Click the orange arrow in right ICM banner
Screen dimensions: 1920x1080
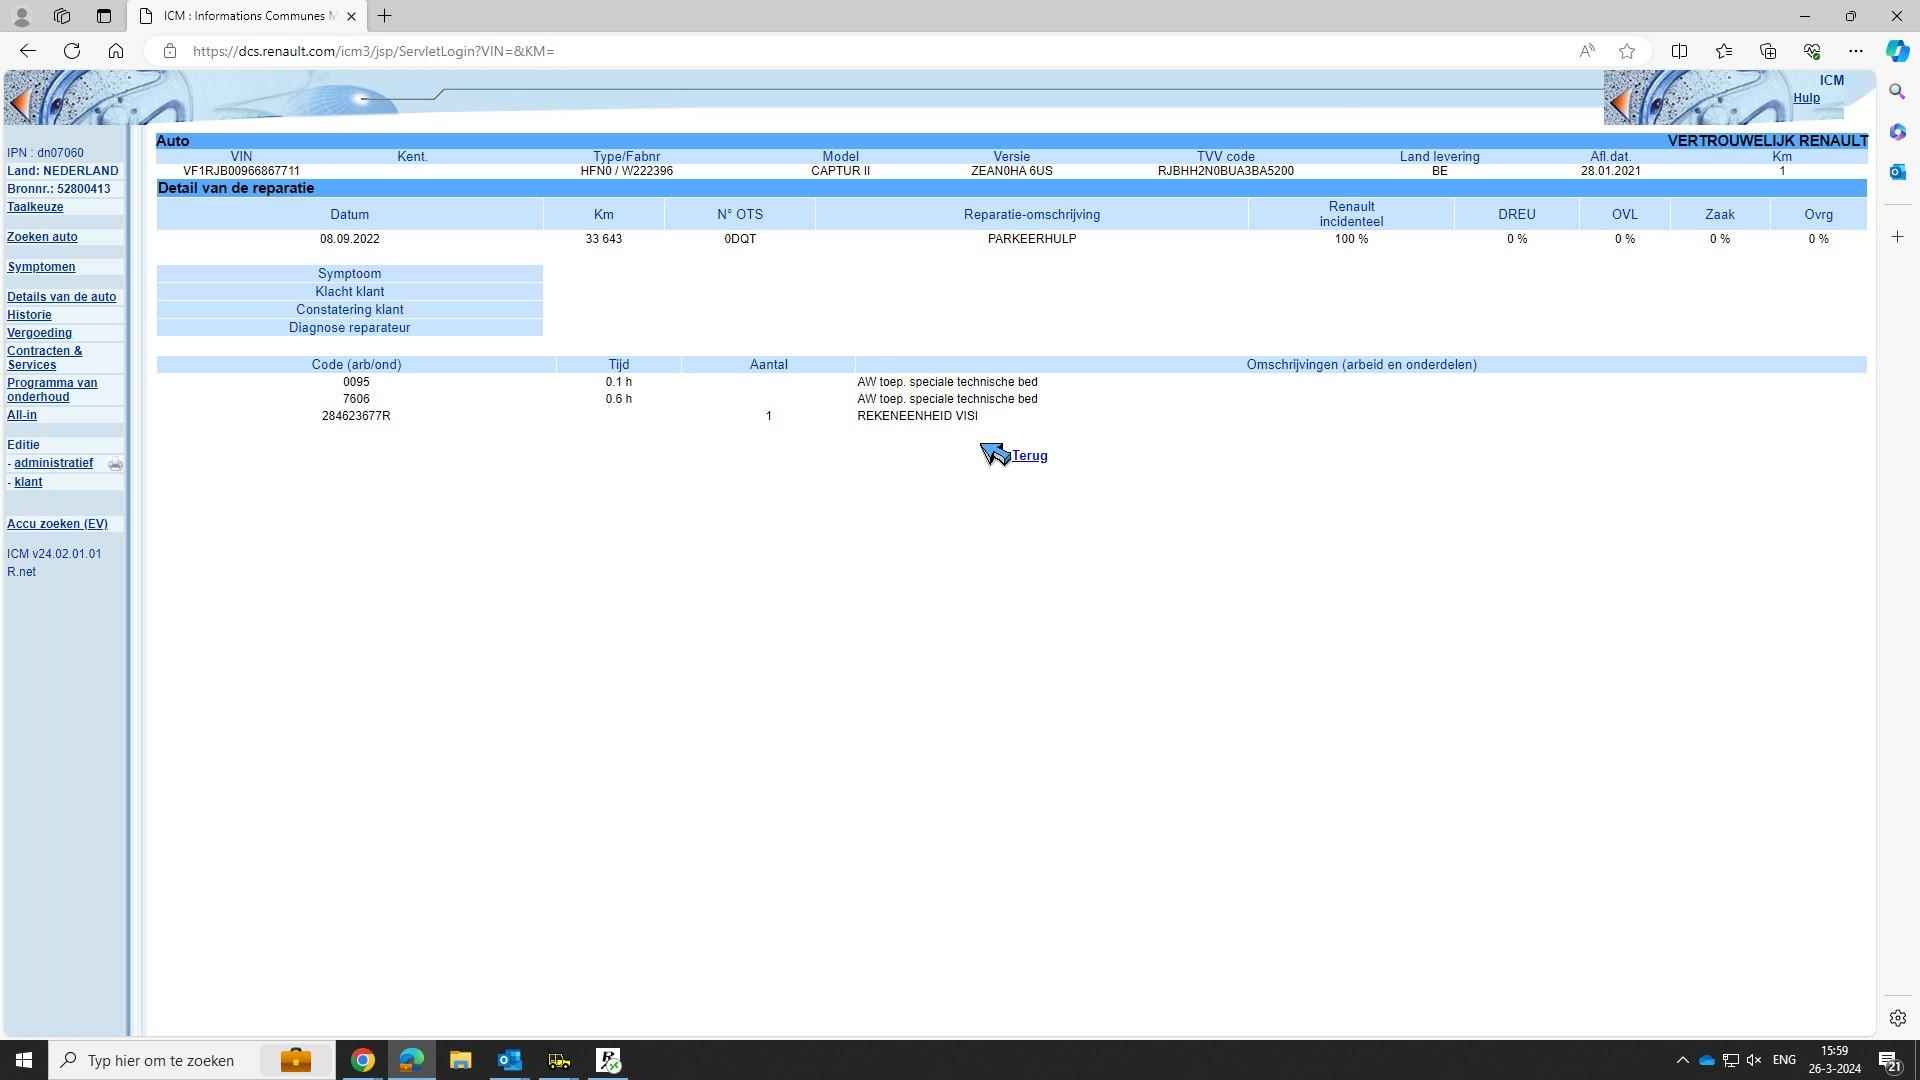tap(1620, 102)
